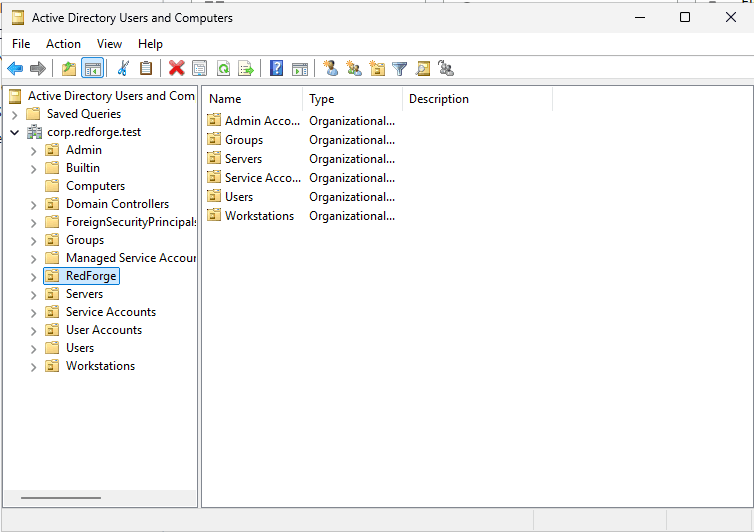Select Admin Acco... row in the list
This screenshot has width=754, height=532.
point(262,120)
